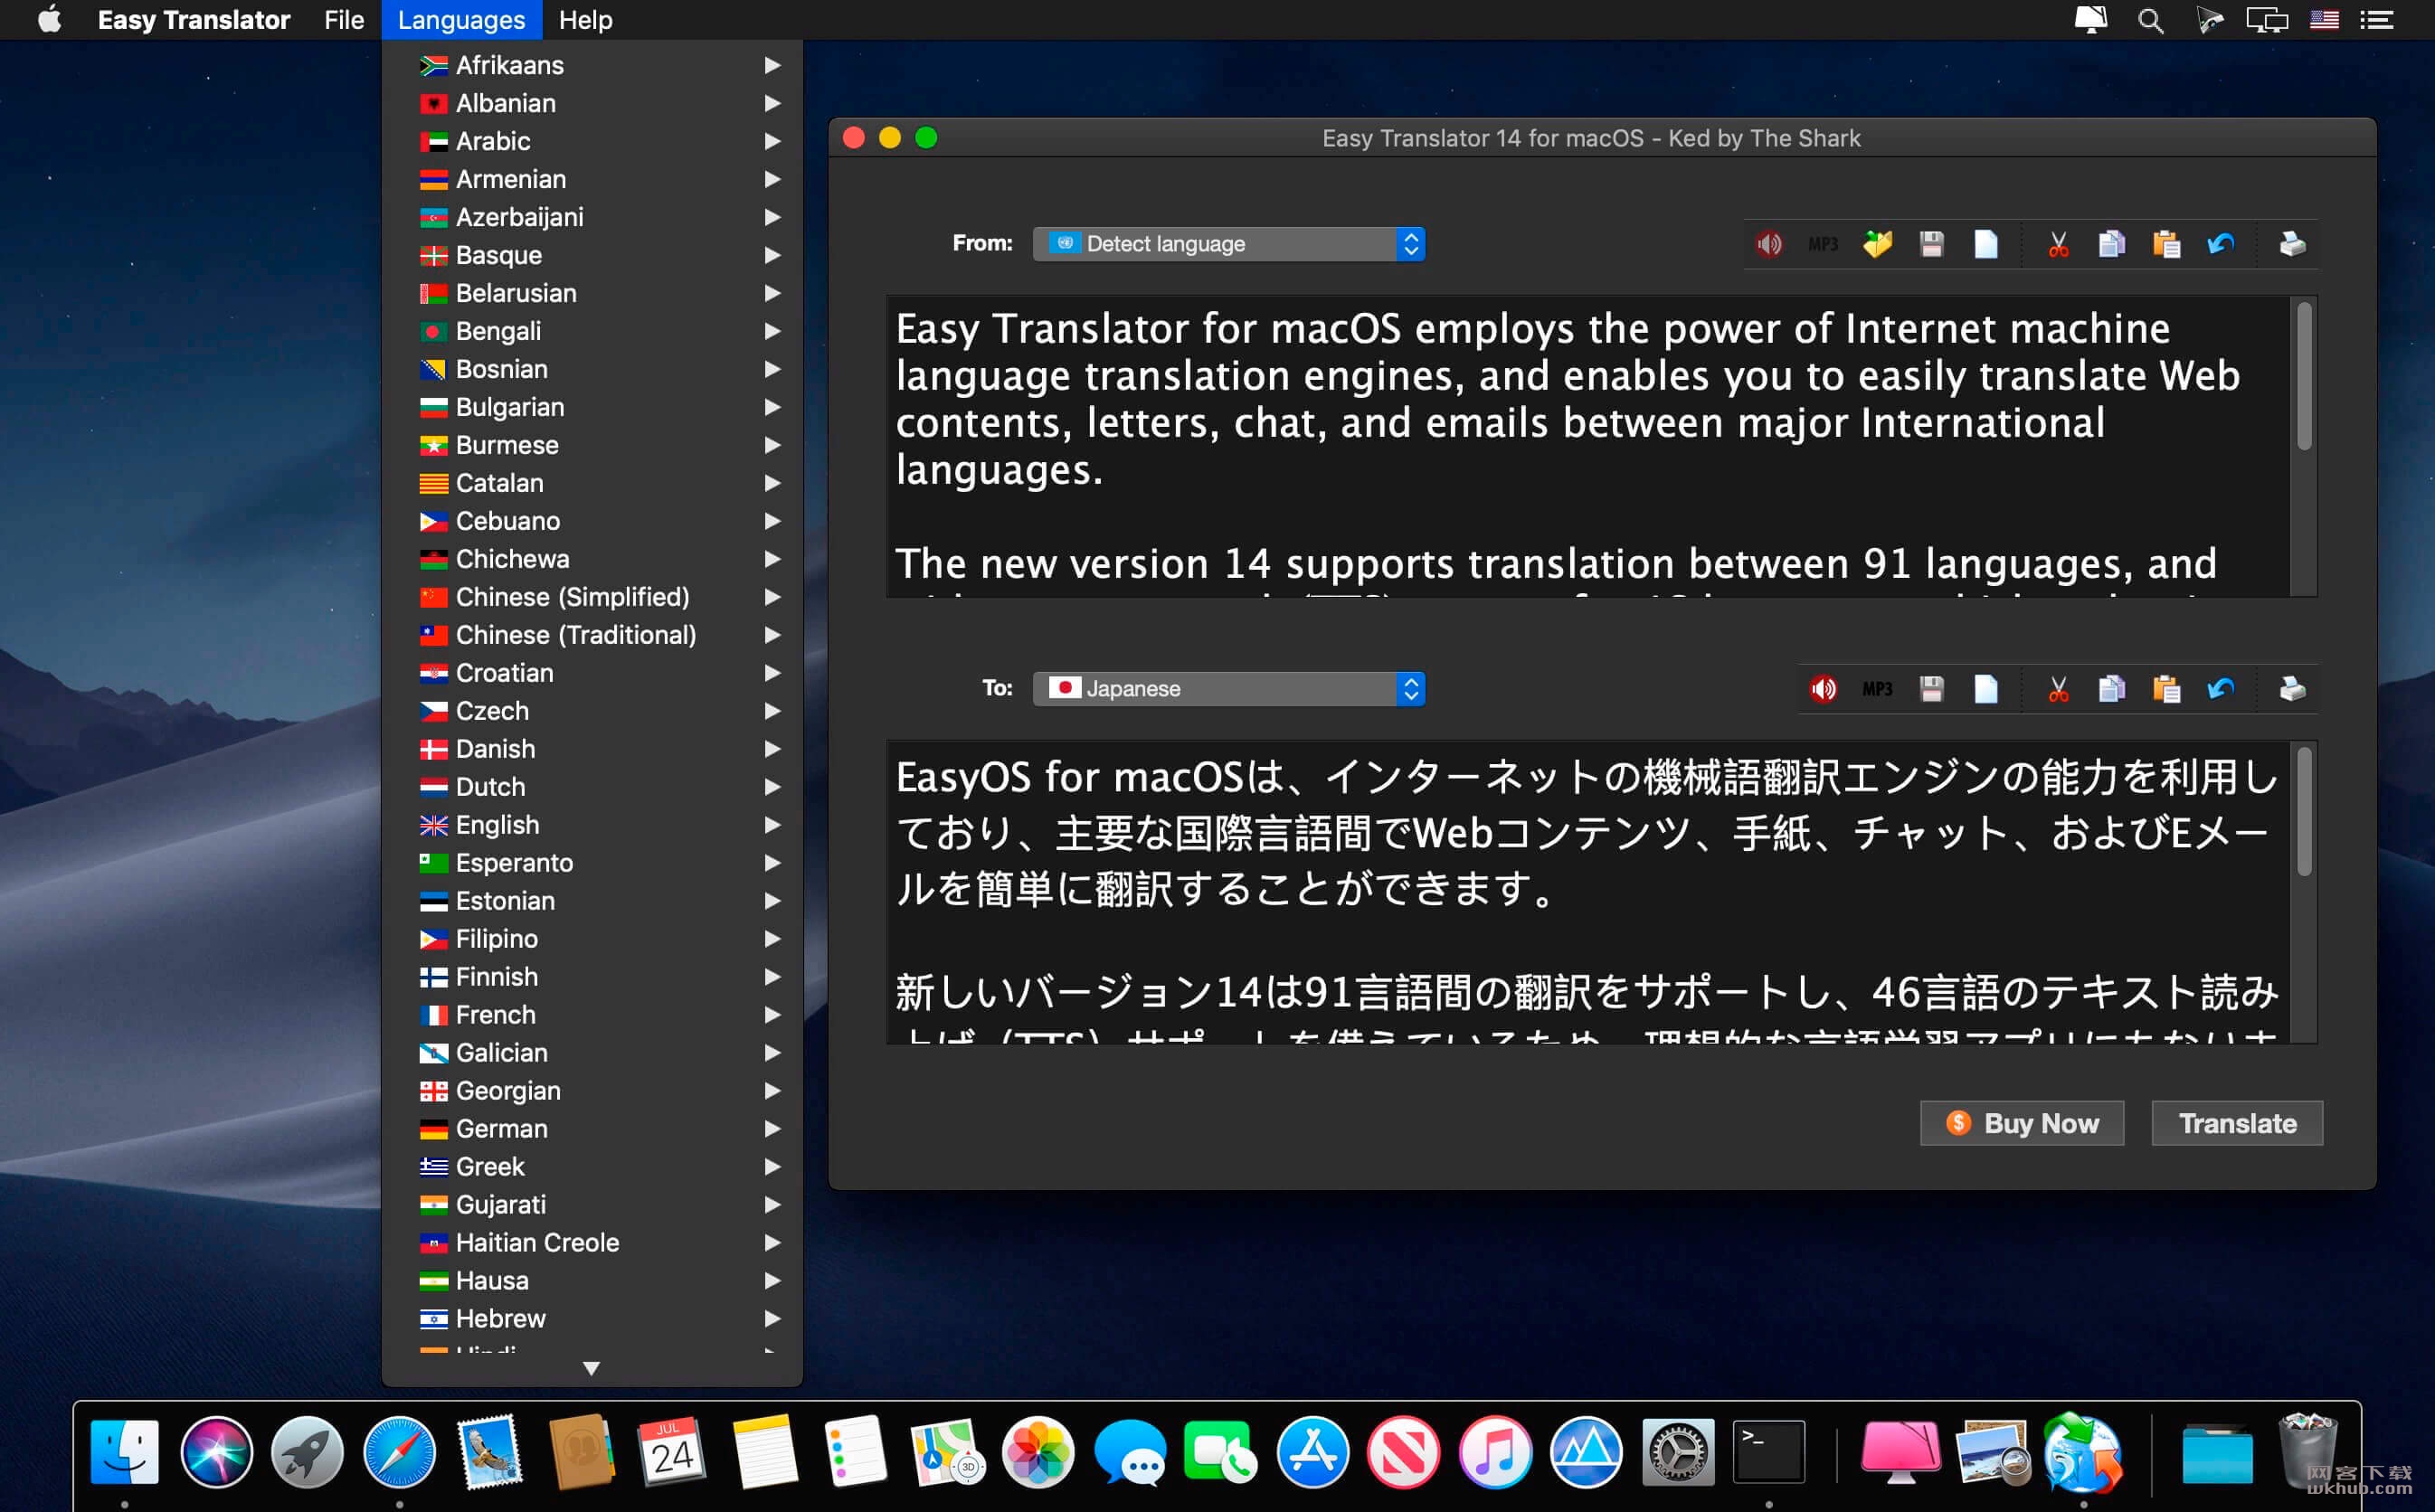2435x1512 pixels.
Task: Click the US flag input source icon
Action: point(2324,20)
